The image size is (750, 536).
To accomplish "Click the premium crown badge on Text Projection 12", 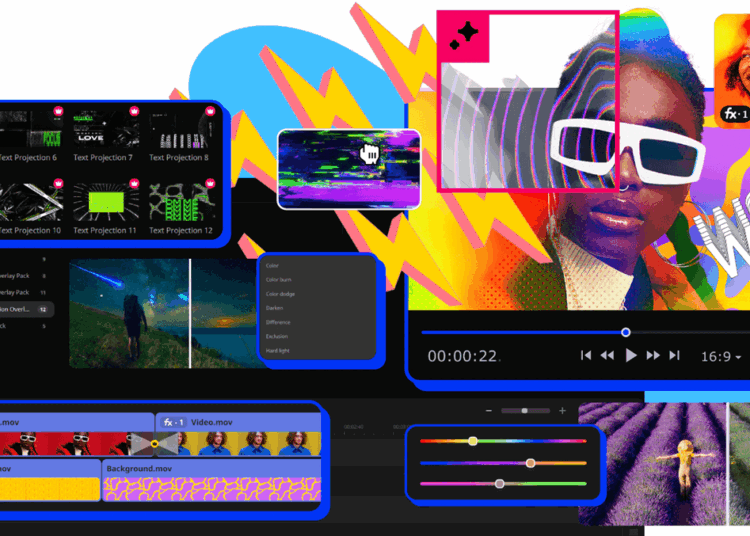I will click(x=210, y=183).
